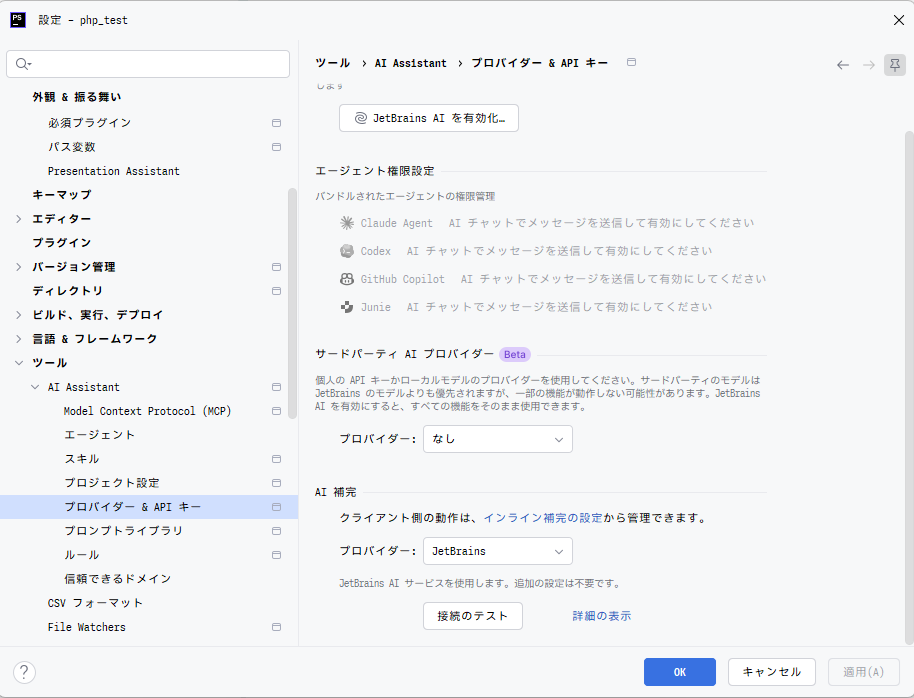Click project icon next to パス変数
The image size is (914, 698).
click(276, 147)
